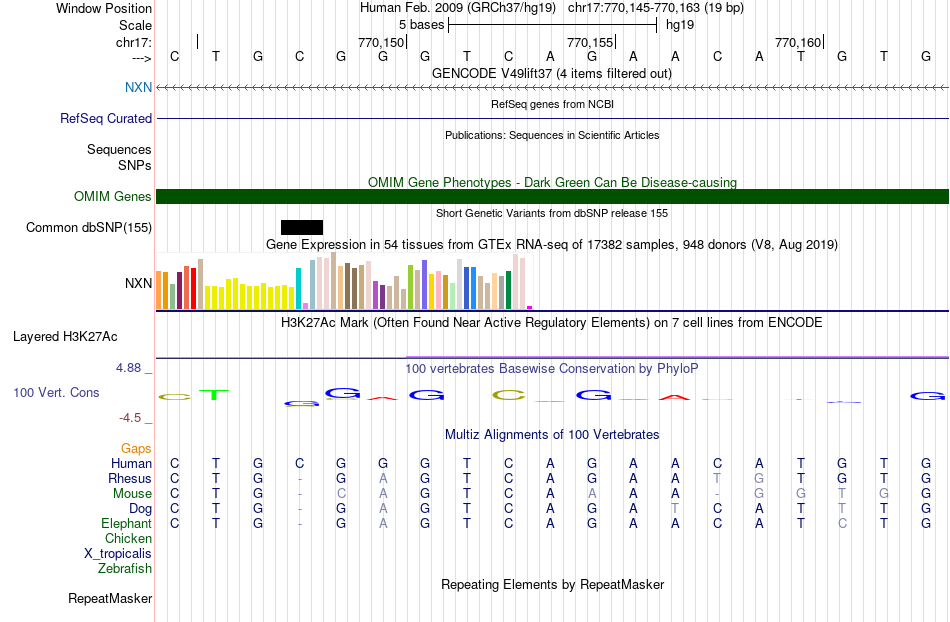Click the 4.88 conservation maximum value
Viewport: 950px width, 622px height.
pos(128,368)
